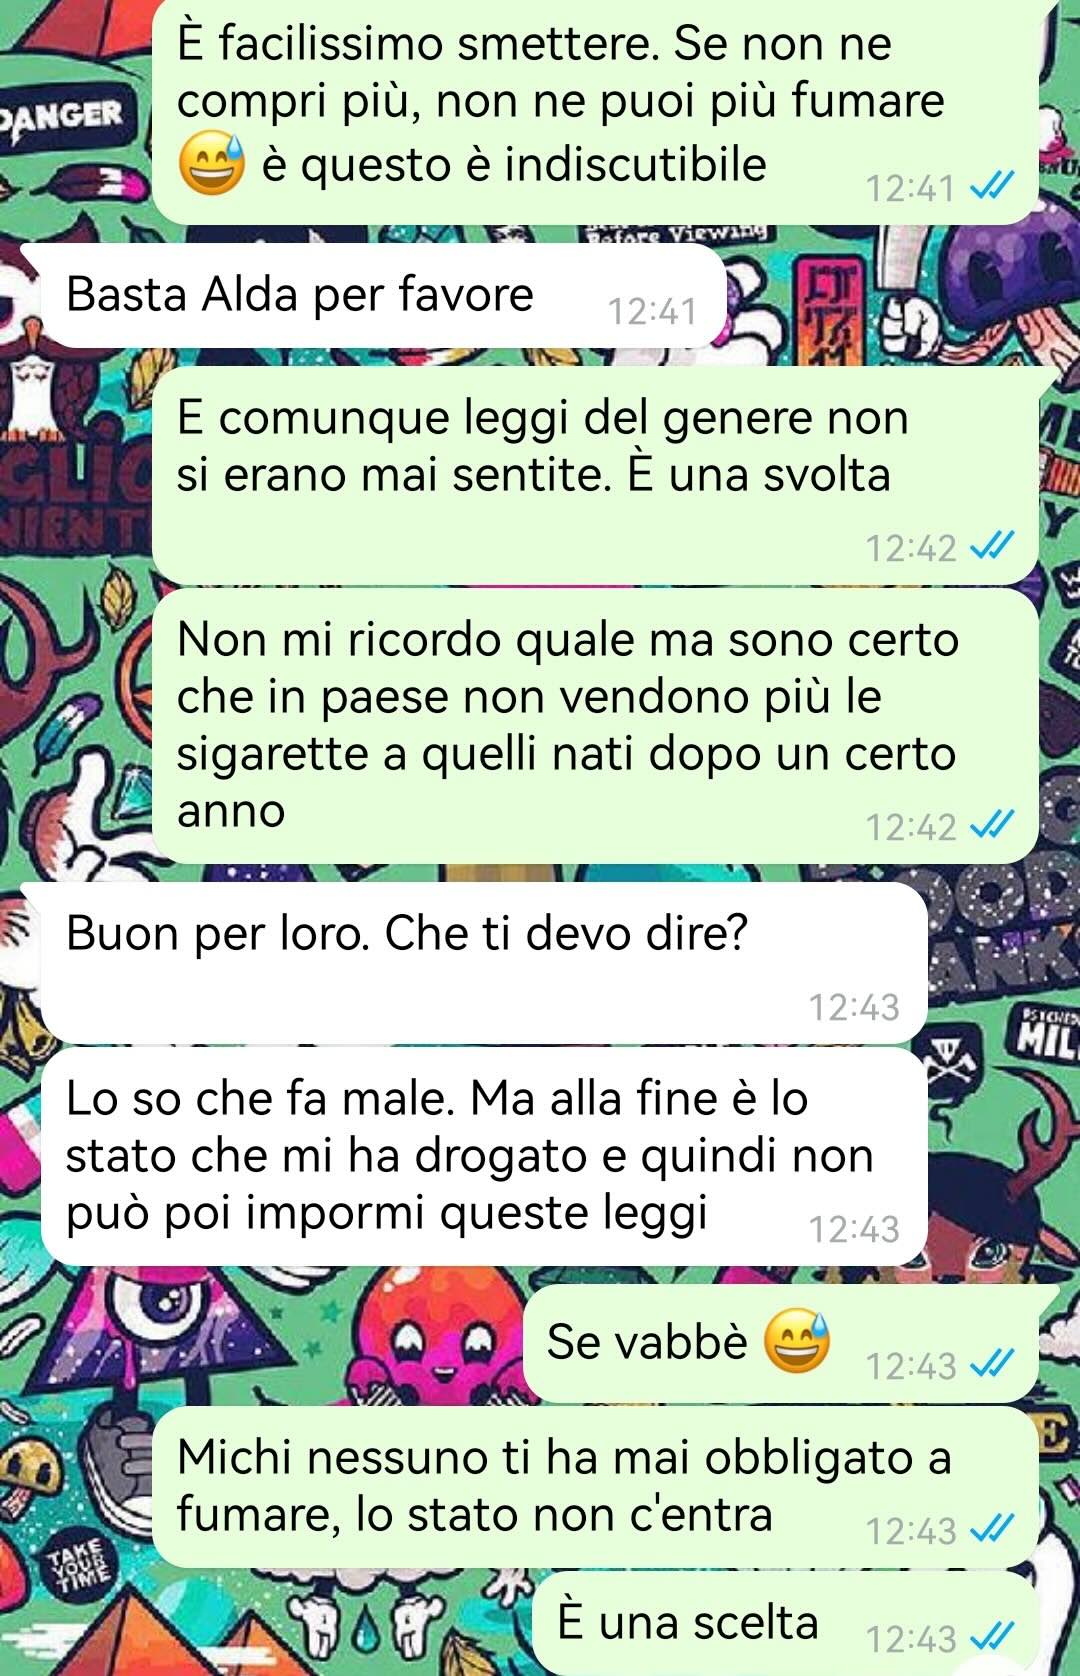The height and width of the screenshot is (1676, 1080).
Task: Tap read ticks on "Michi nessuno" message
Action: (994, 1529)
